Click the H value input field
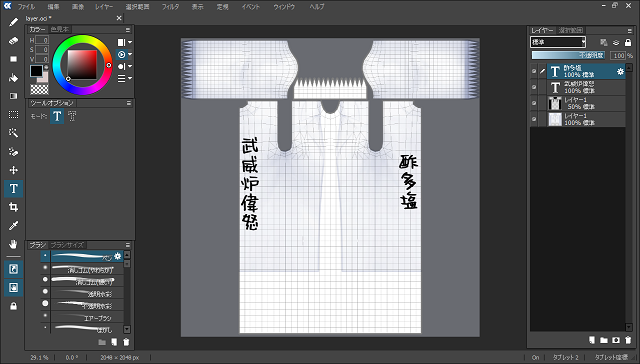 tap(42, 40)
